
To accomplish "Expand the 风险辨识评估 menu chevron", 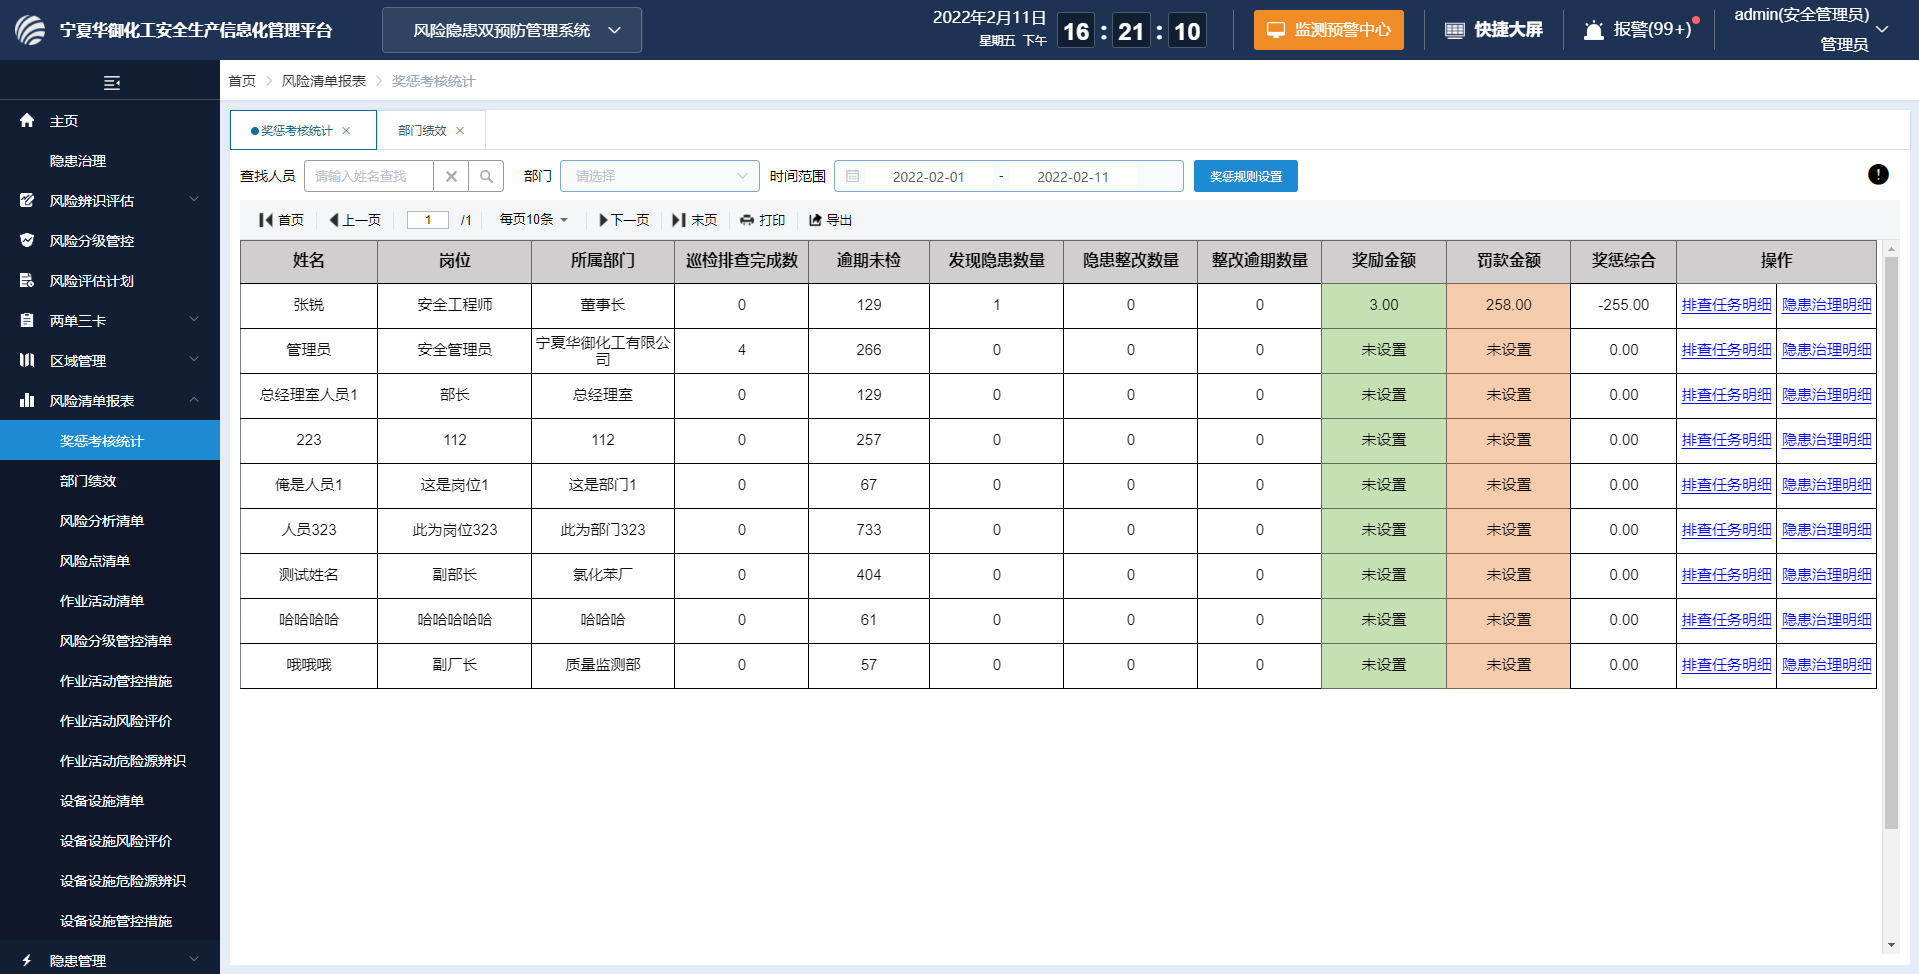I will [x=194, y=200].
